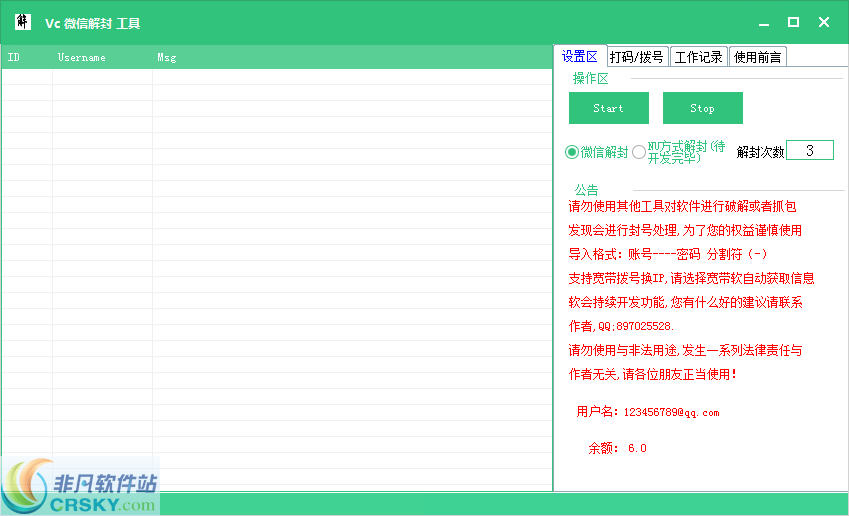Screen dimensions: 849x516
Task: Click the 公告 section label
Action: 586,190
